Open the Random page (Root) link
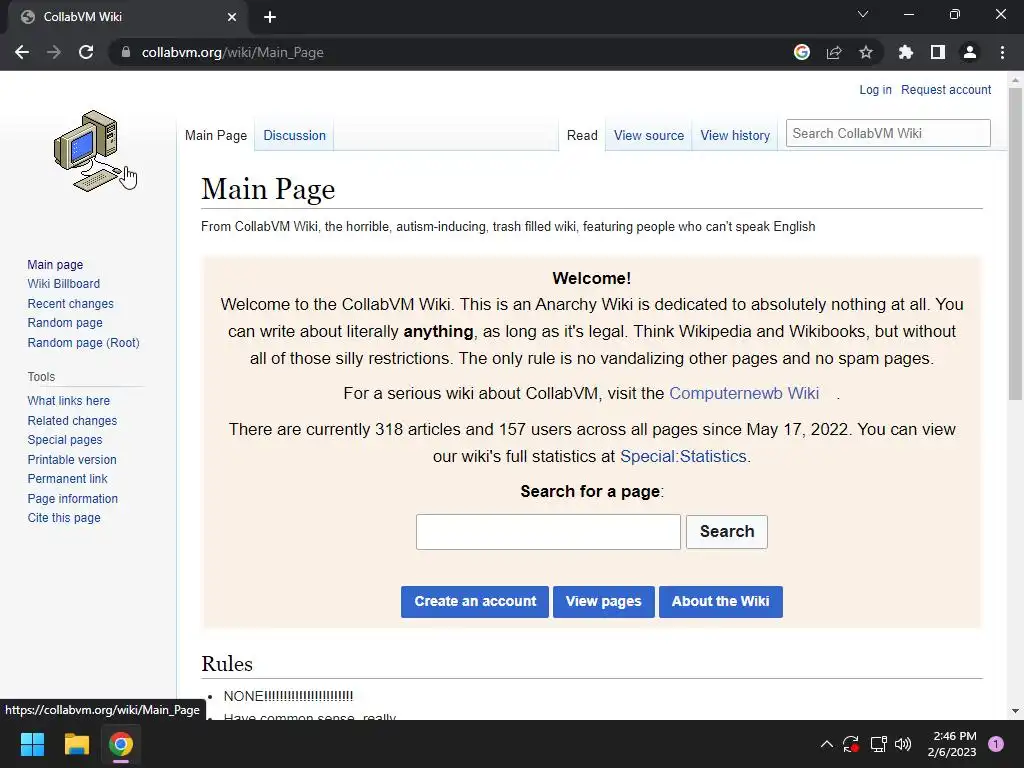The width and height of the screenshot is (1024, 768). point(83,342)
